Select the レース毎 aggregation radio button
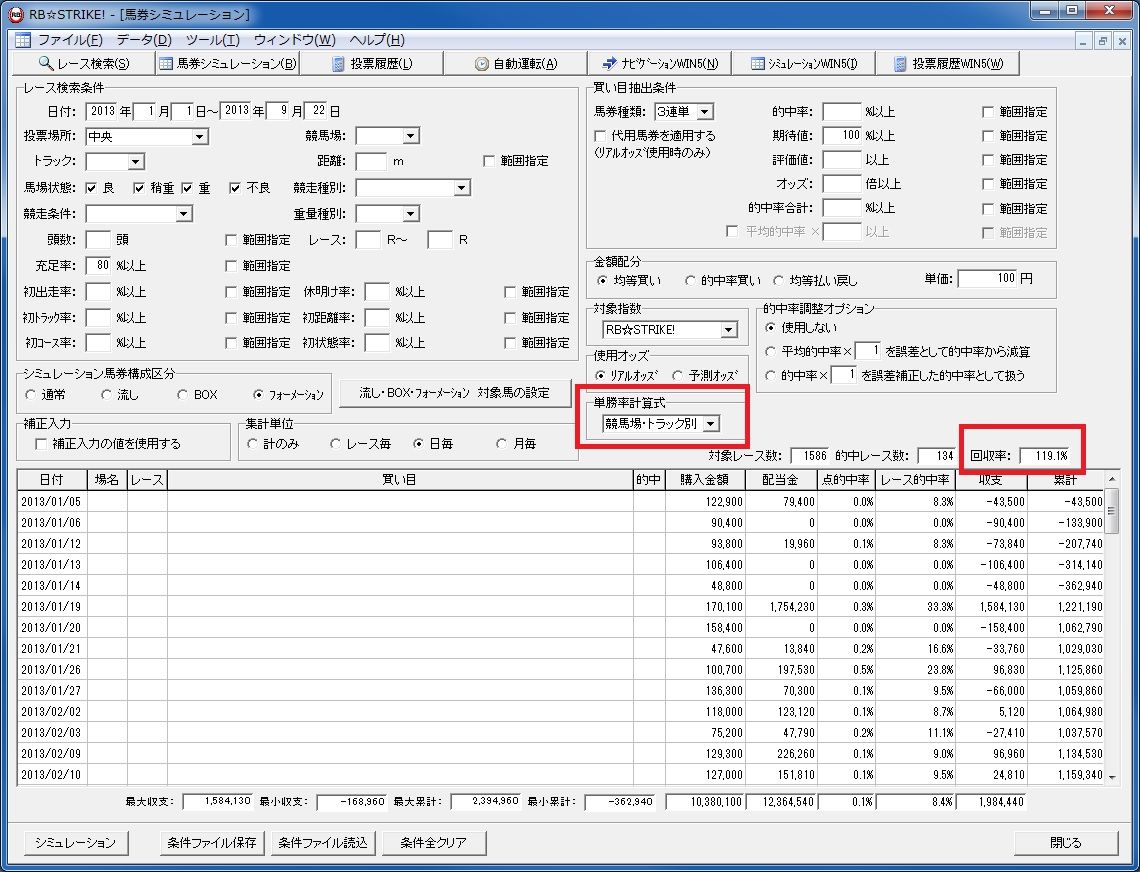The height and width of the screenshot is (872, 1140). (335, 444)
